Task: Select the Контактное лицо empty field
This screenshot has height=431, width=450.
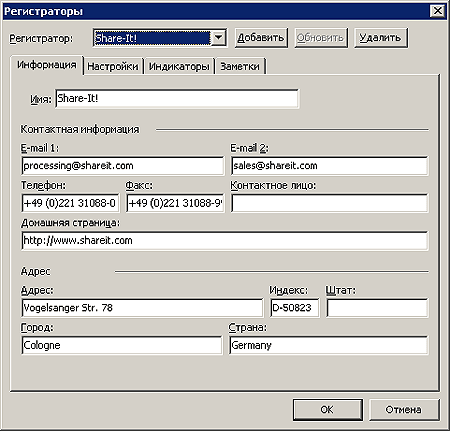Action: [329, 203]
